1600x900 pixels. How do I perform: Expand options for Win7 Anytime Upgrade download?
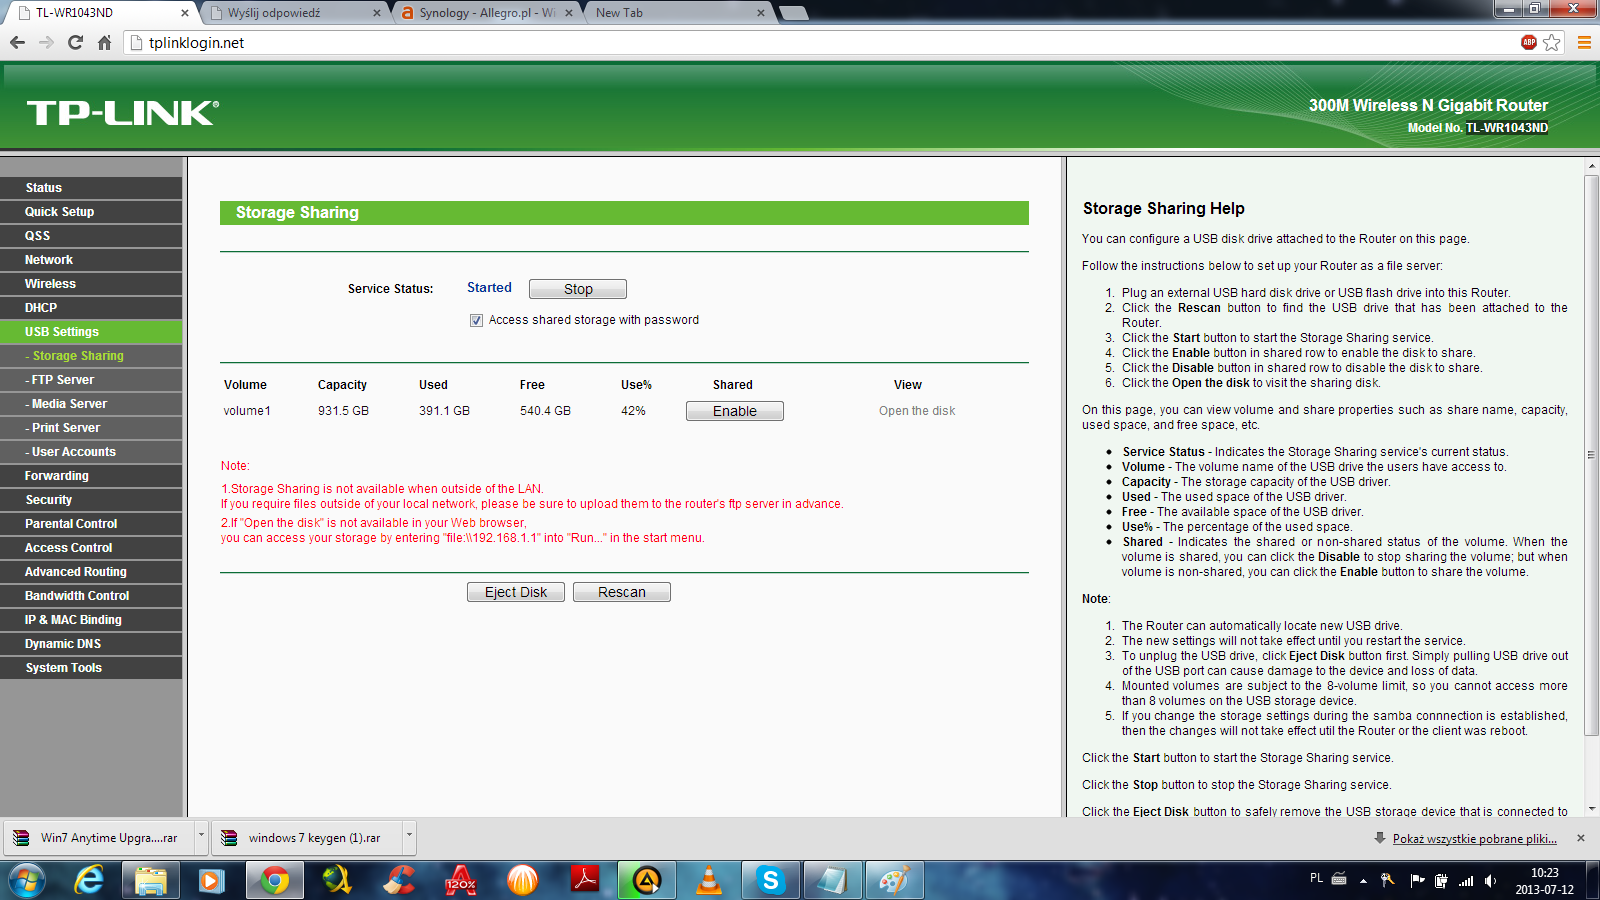[x=201, y=837]
